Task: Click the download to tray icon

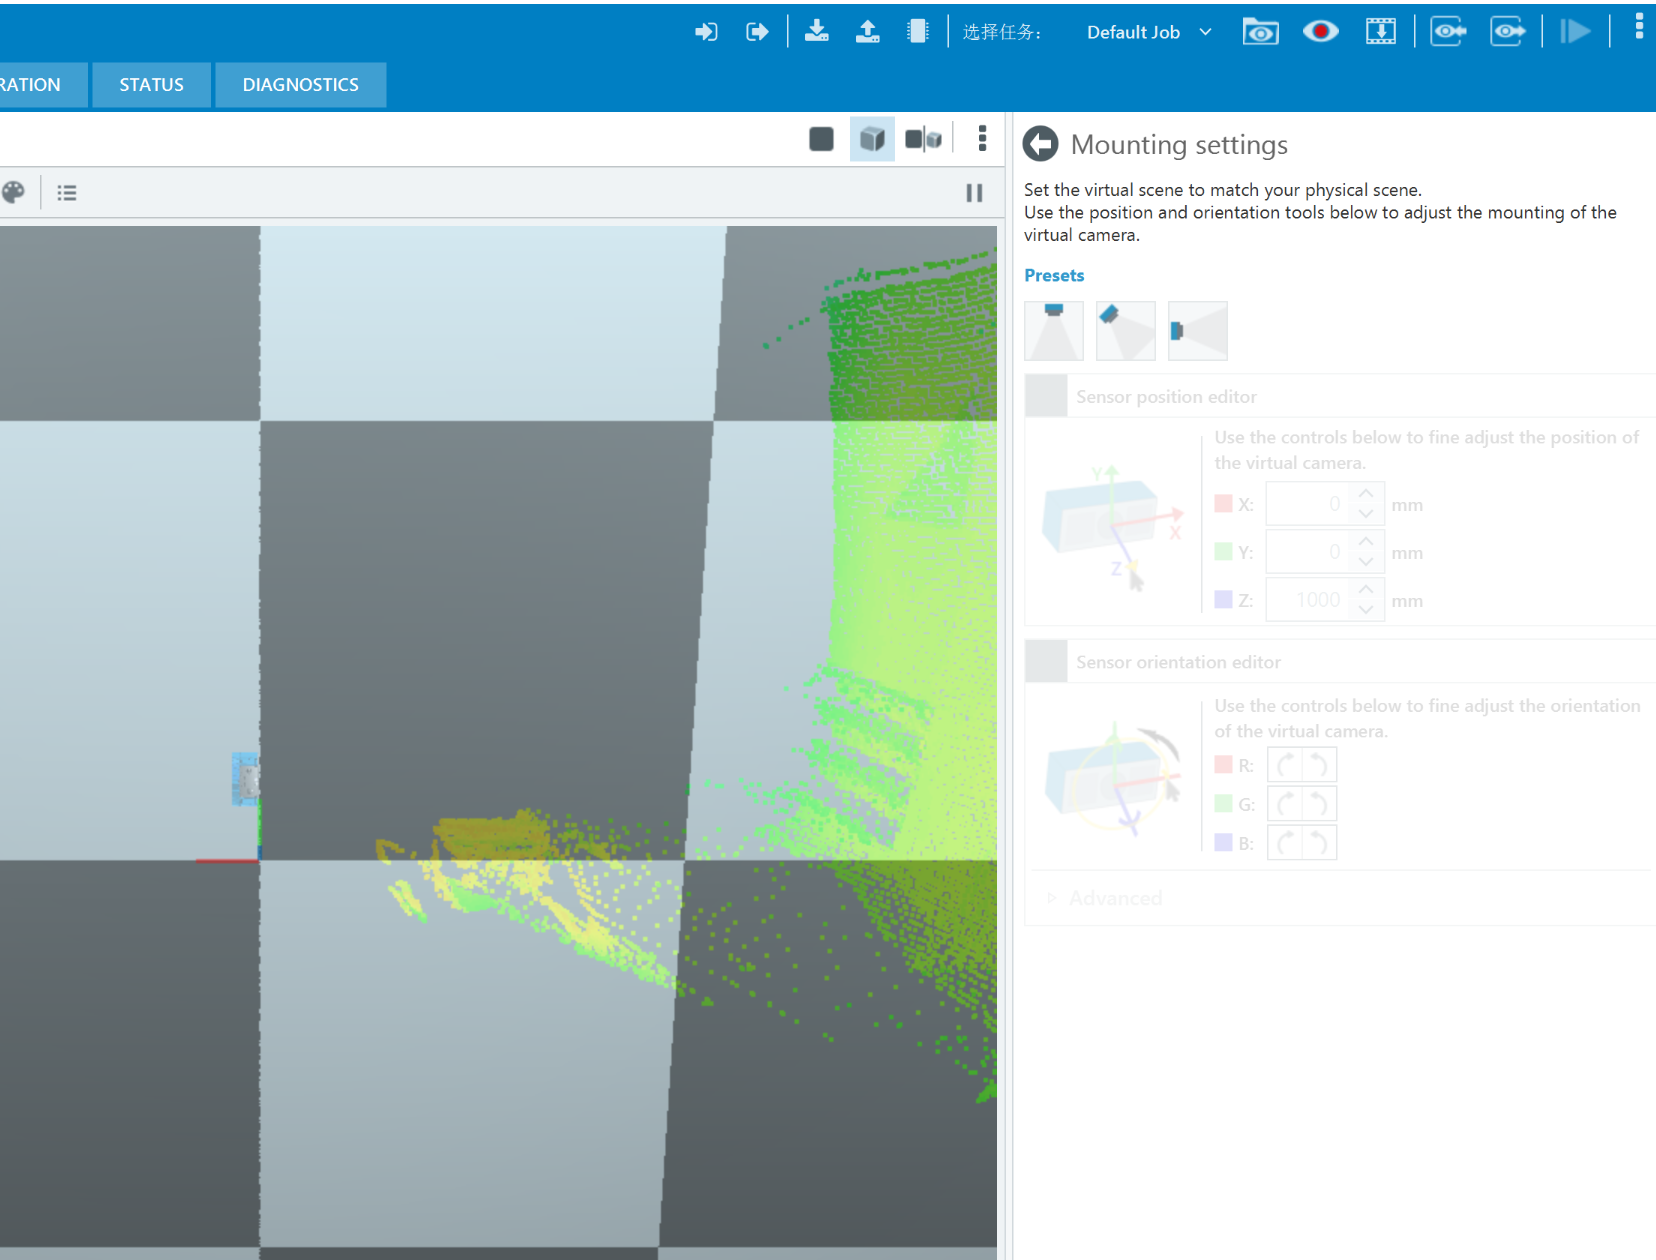Action: (817, 31)
